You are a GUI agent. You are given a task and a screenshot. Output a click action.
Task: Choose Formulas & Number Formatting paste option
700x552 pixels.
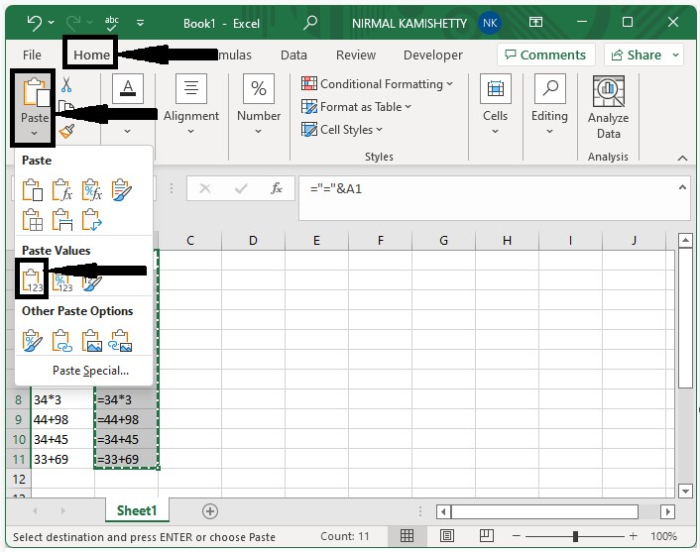(x=92, y=190)
